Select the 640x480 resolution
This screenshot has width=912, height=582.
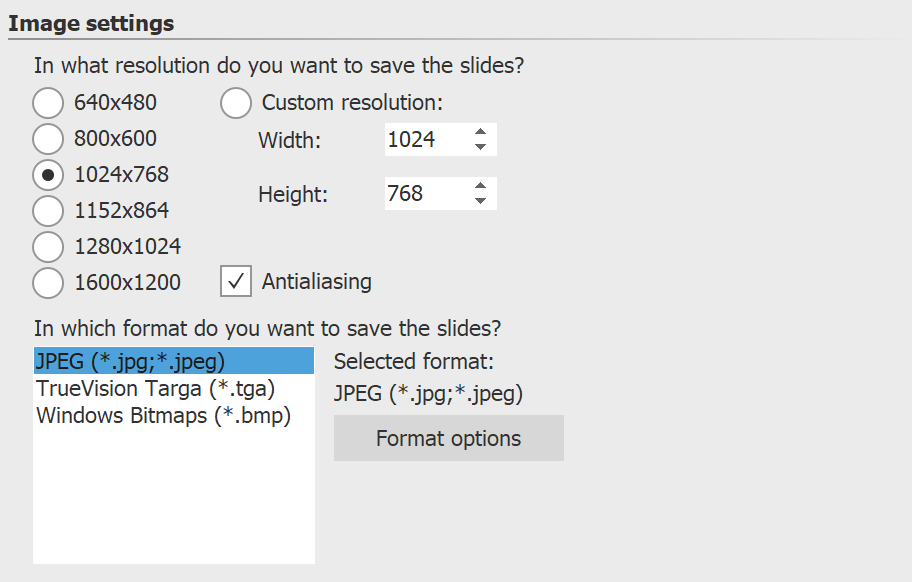48,103
